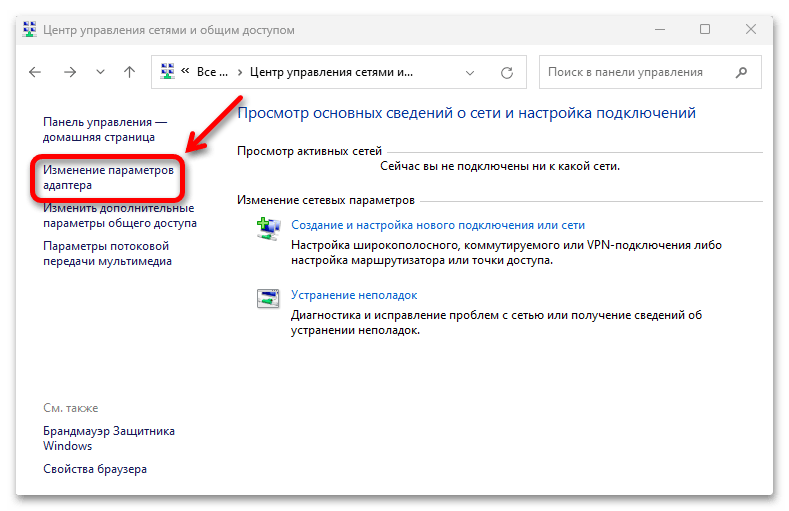Open 'Свойства браузера' link
The height and width of the screenshot is (511, 789).
point(95,469)
